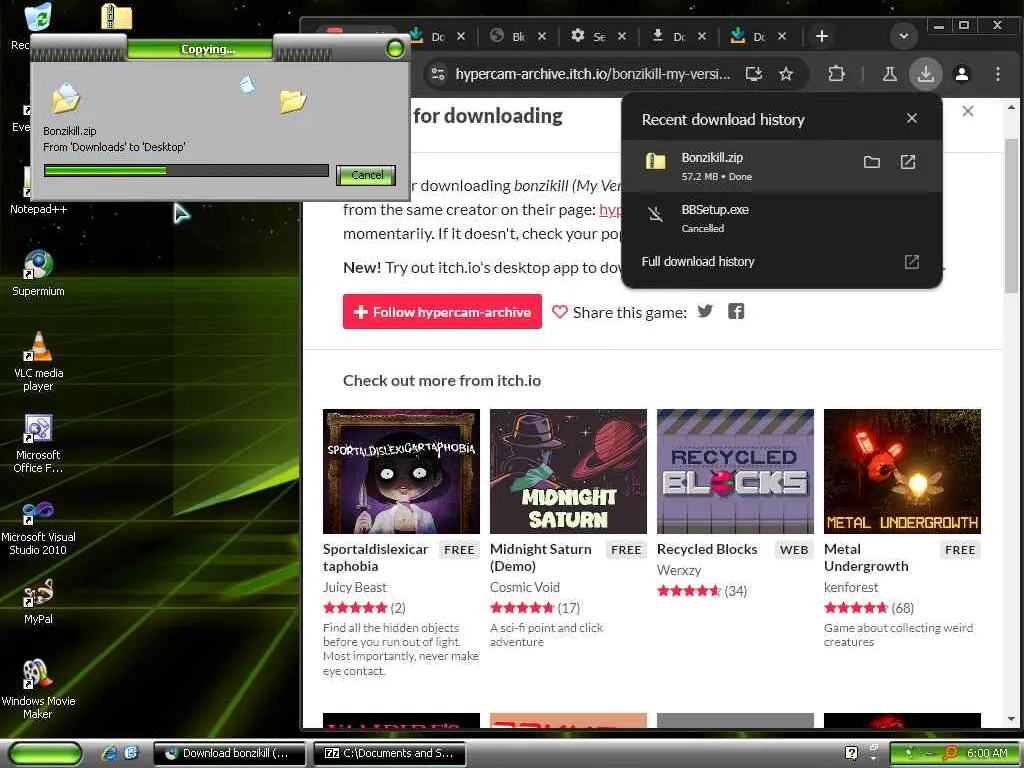The image size is (1024, 768).
Task: Open VLC media player desktop shortcut
Action: (38, 361)
